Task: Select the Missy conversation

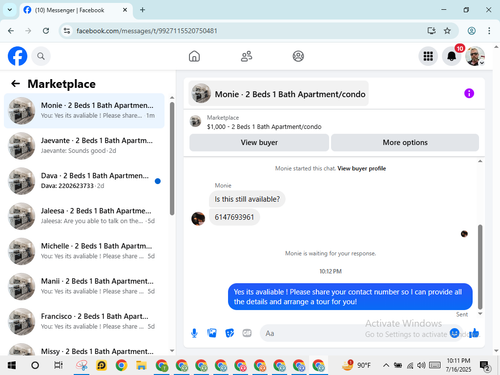Action: (x=84, y=349)
